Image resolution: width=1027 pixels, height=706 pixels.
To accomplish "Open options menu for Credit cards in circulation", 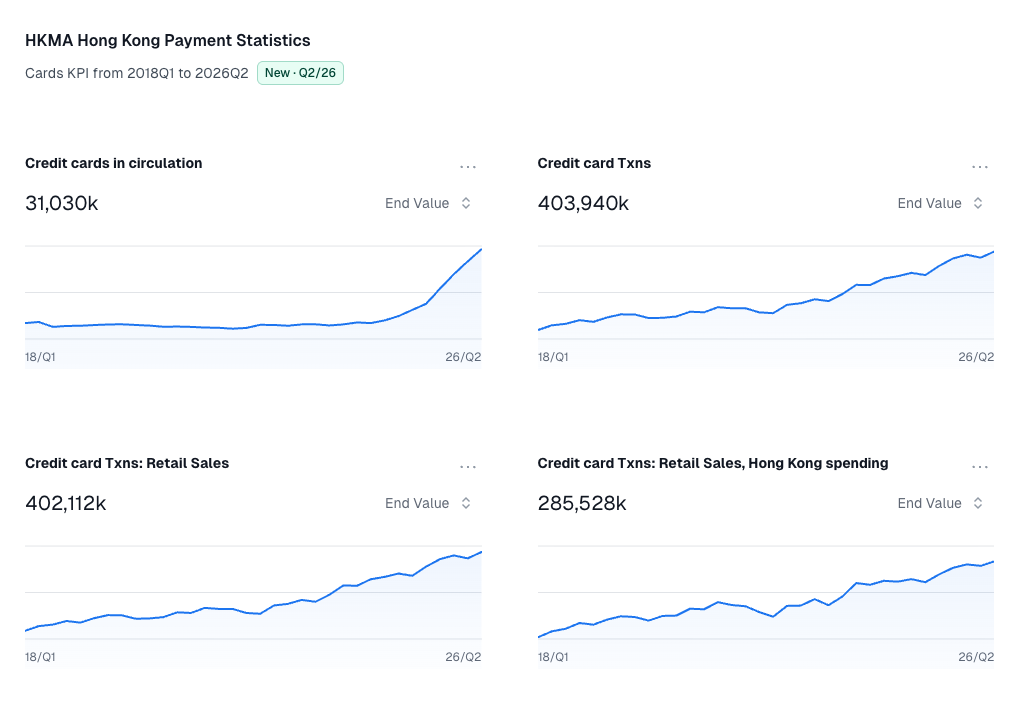I will coord(468,167).
